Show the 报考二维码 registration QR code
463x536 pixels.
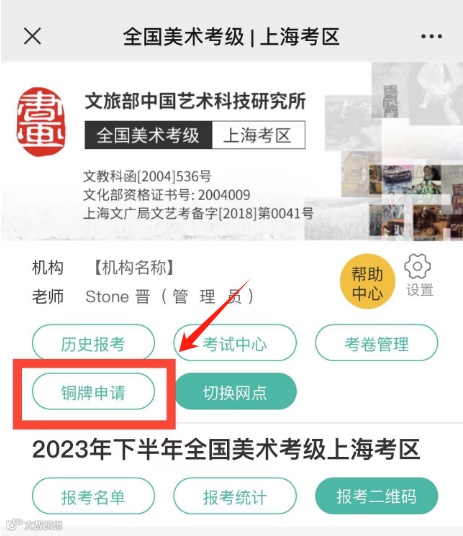376,496
